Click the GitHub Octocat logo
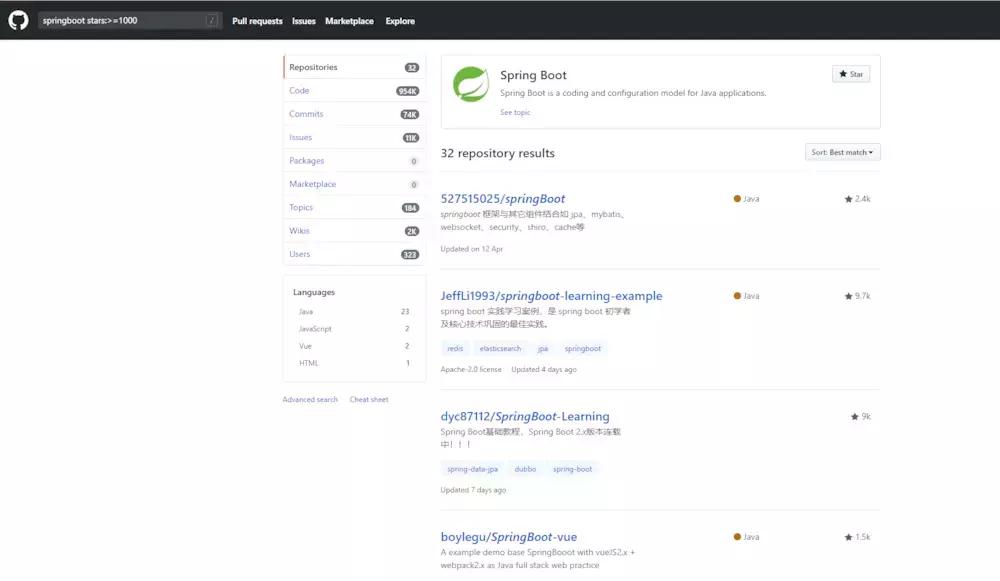The height and width of the screenshot is (581, 1000). (18, 20)
